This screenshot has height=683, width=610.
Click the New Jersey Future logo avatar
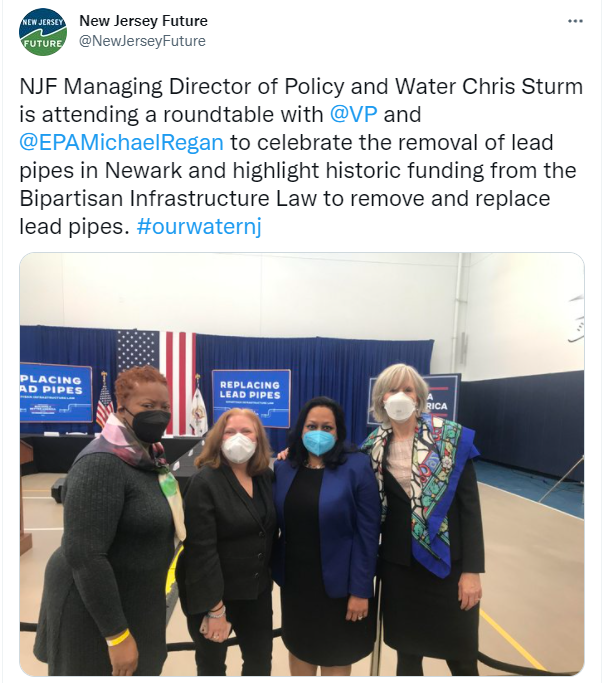pos(43,31)
